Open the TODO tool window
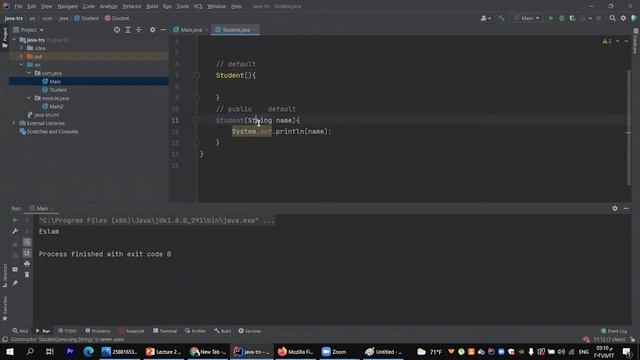 (x=67, y=331)
